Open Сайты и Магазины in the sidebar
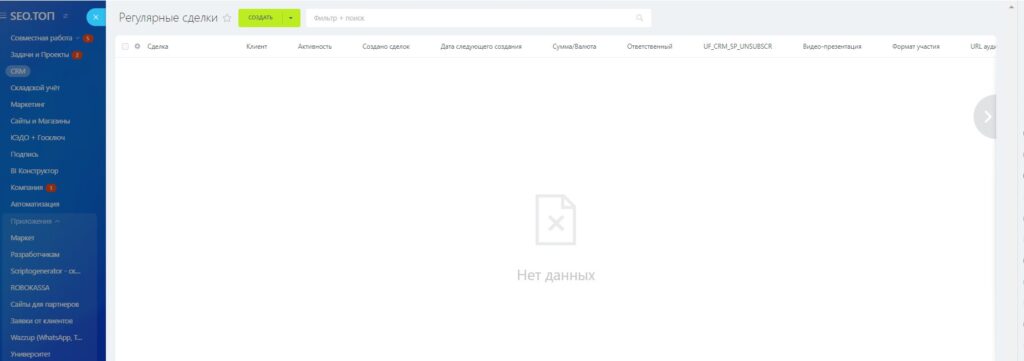 [x=40, y=121]
